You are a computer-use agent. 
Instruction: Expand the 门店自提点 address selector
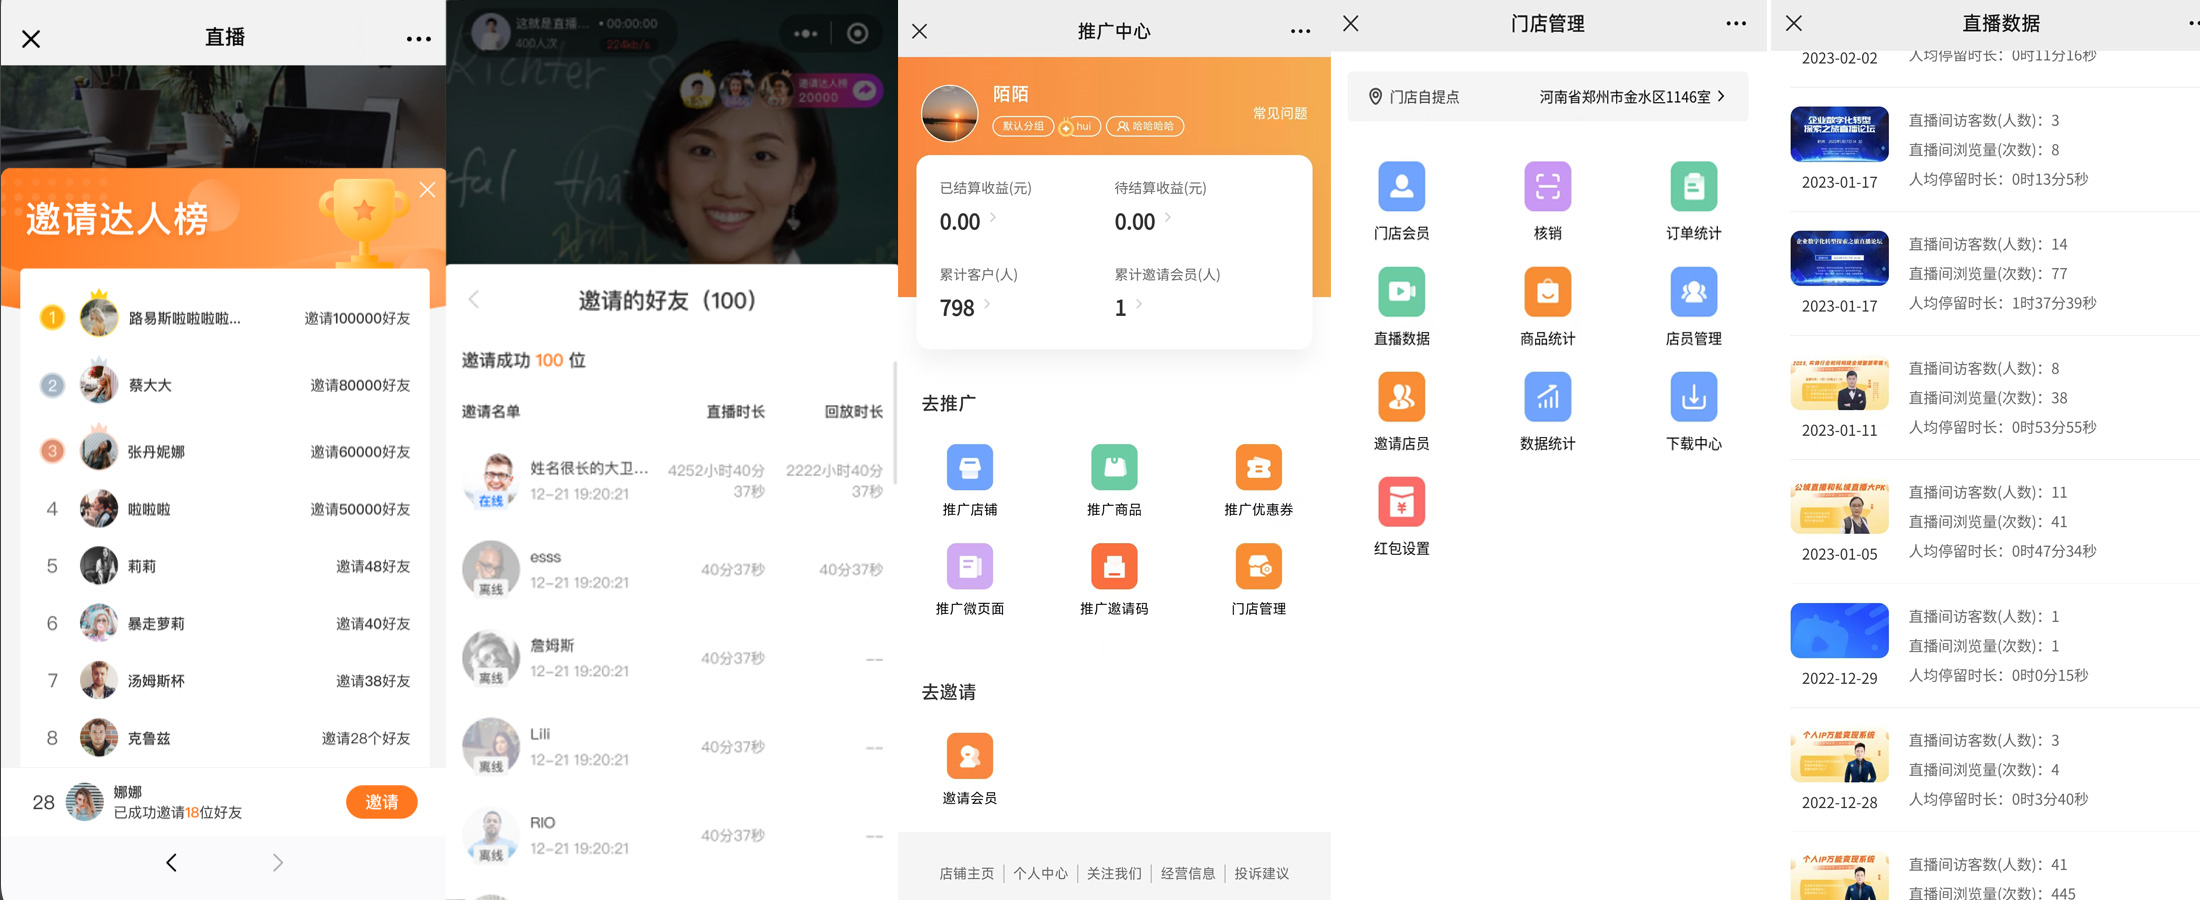tap(1547, 97)
